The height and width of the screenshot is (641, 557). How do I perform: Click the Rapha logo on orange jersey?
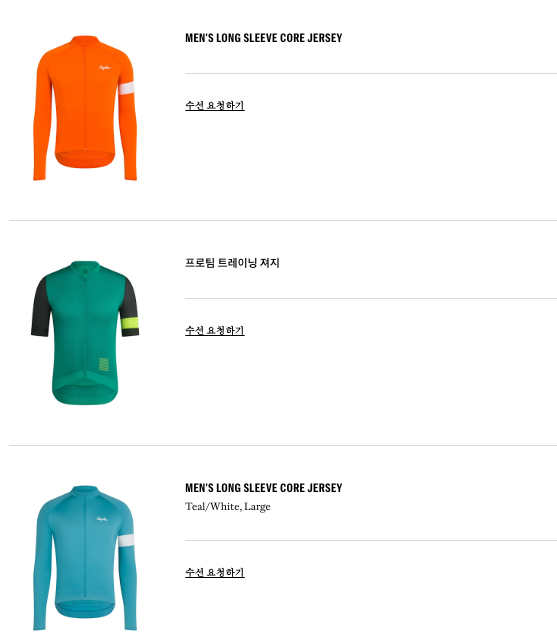(105, 67)
